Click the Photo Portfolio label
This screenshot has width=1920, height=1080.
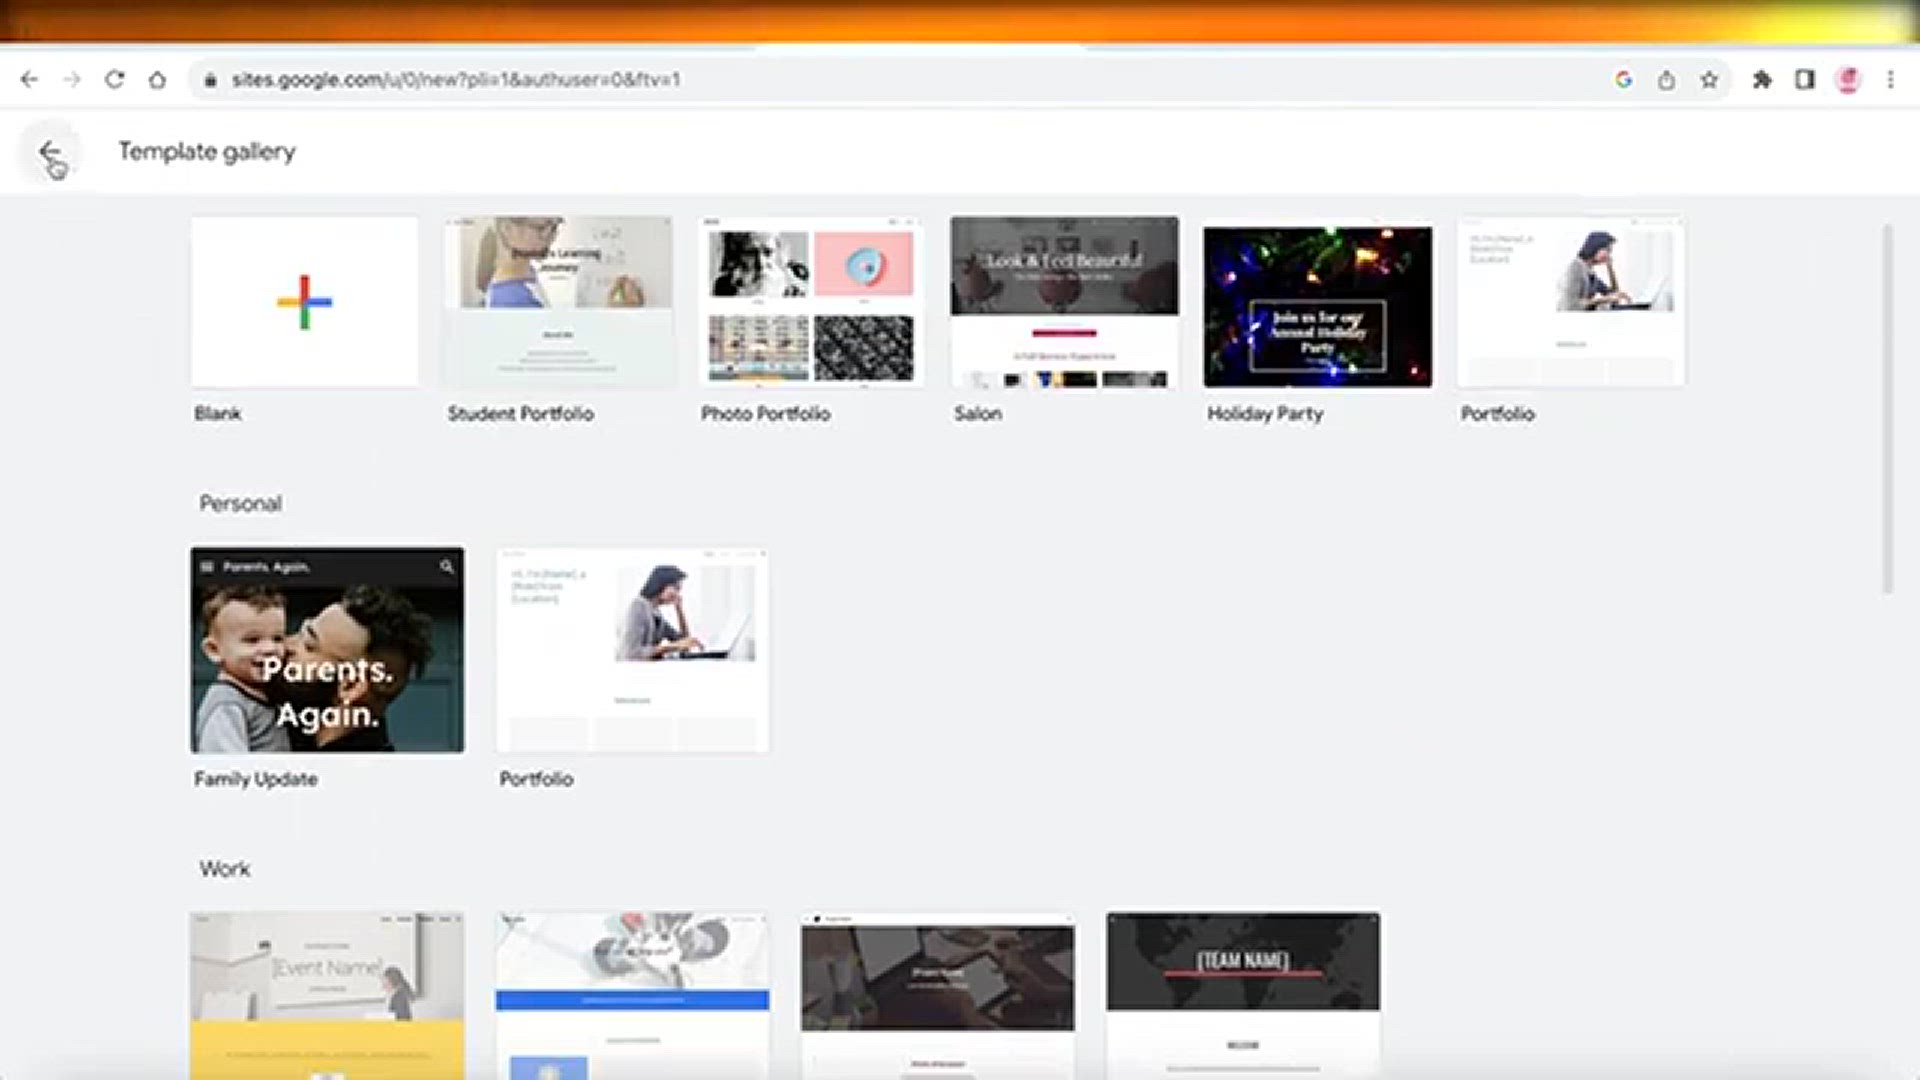click(765, 414)
